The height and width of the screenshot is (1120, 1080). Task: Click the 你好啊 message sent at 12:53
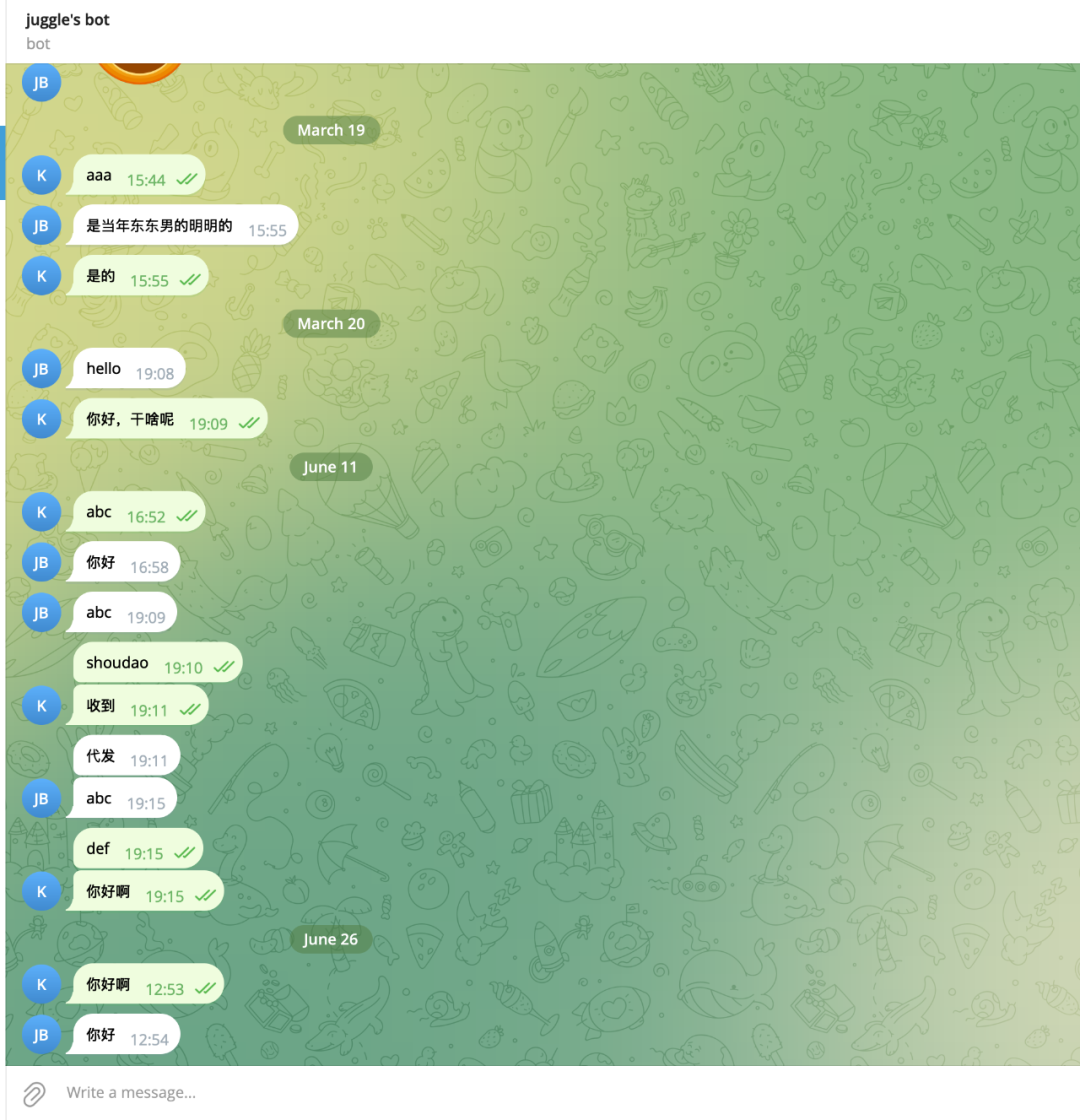[145, 984]
